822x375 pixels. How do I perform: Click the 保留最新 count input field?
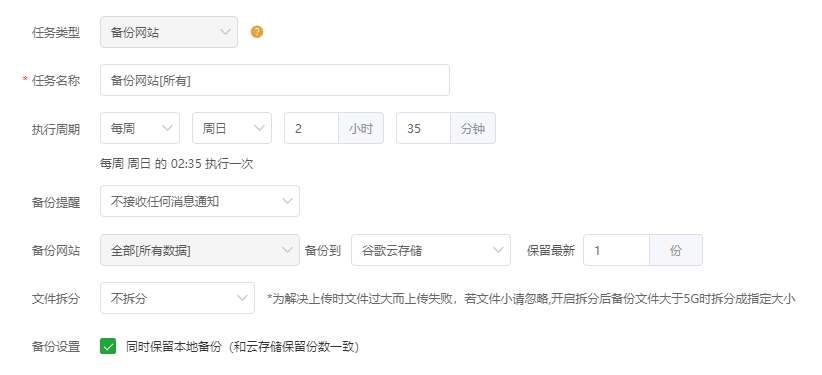tap(616, 250)
